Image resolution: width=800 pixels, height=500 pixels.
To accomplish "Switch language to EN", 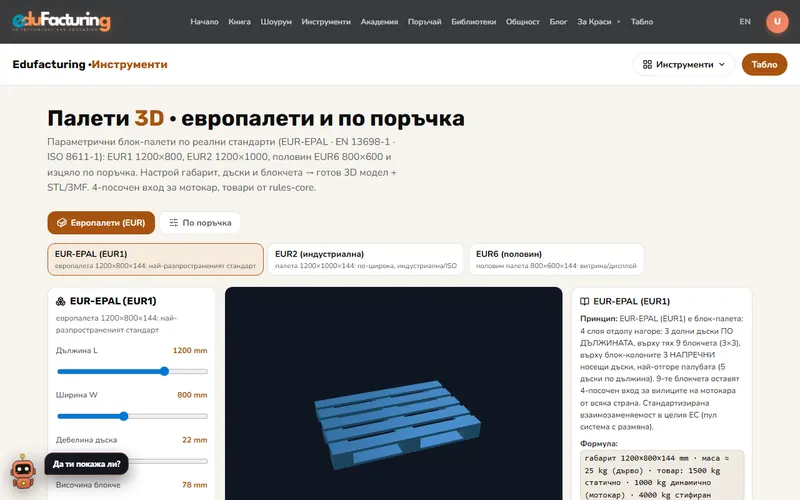I will pos(745,21).
